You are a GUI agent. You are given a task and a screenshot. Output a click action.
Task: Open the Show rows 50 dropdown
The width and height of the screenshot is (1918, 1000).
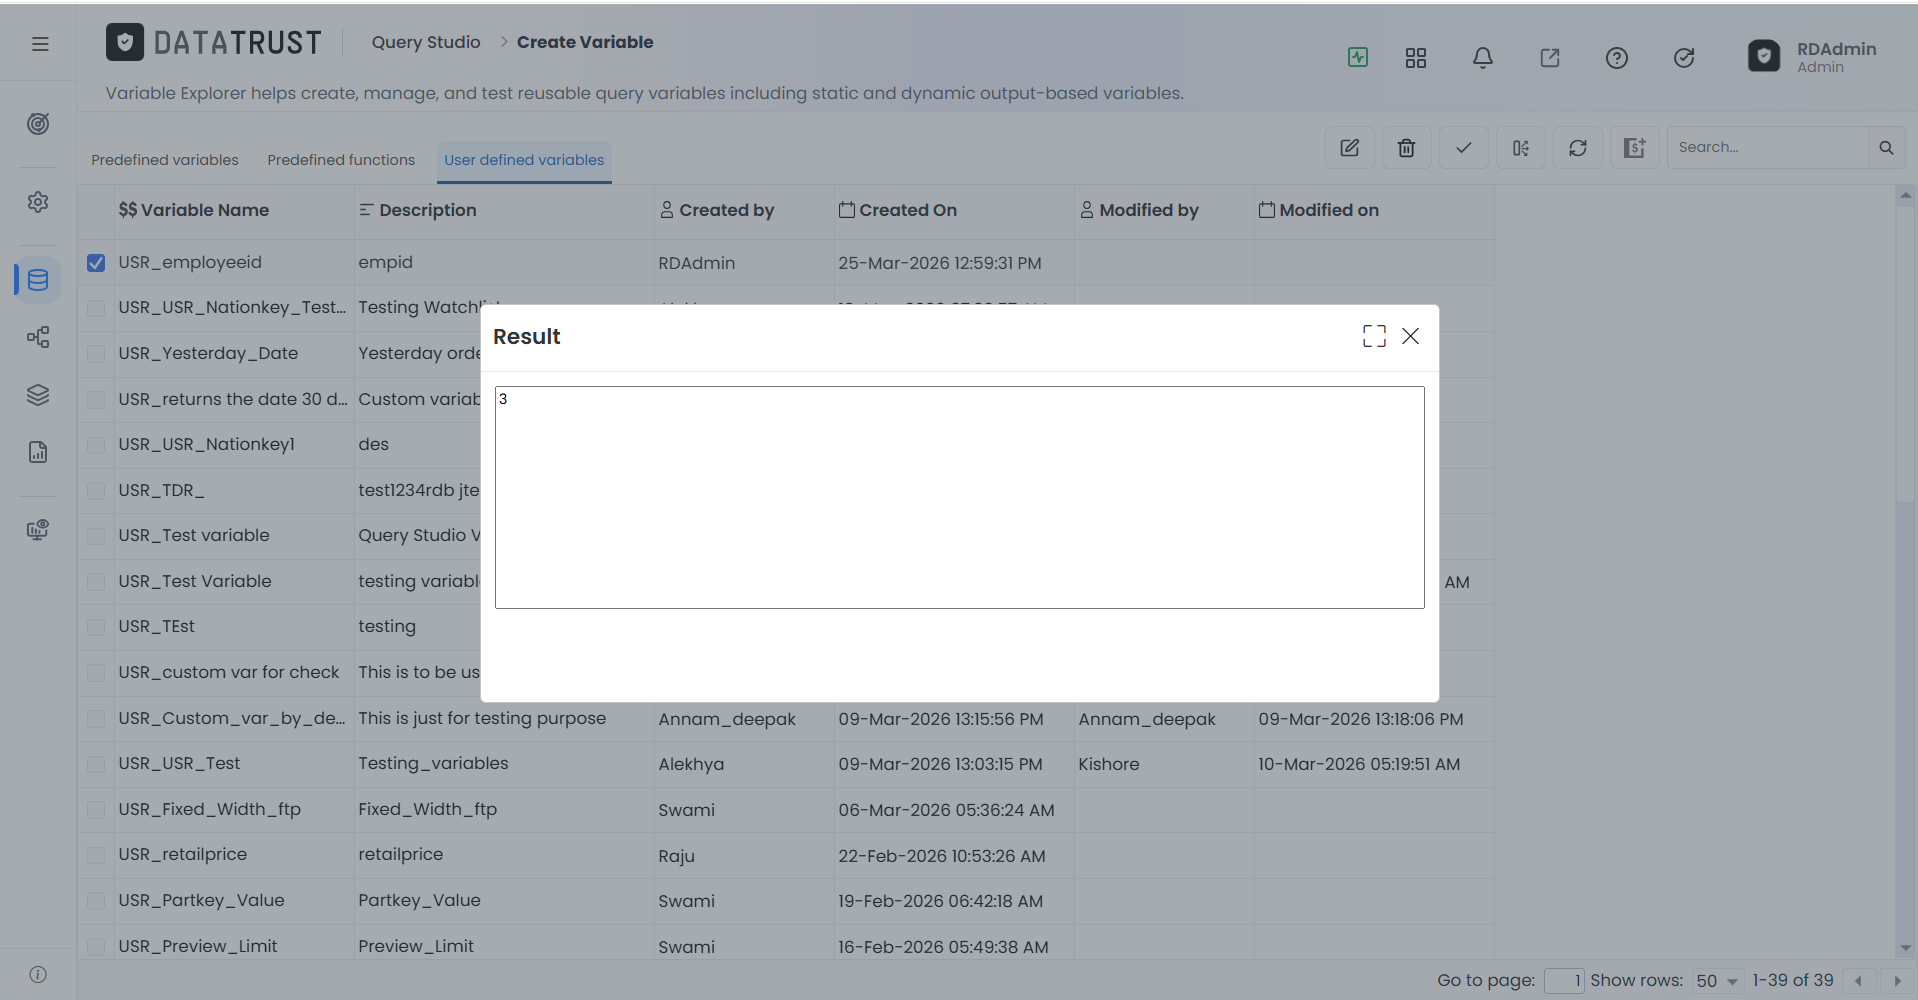[1716, 981]
